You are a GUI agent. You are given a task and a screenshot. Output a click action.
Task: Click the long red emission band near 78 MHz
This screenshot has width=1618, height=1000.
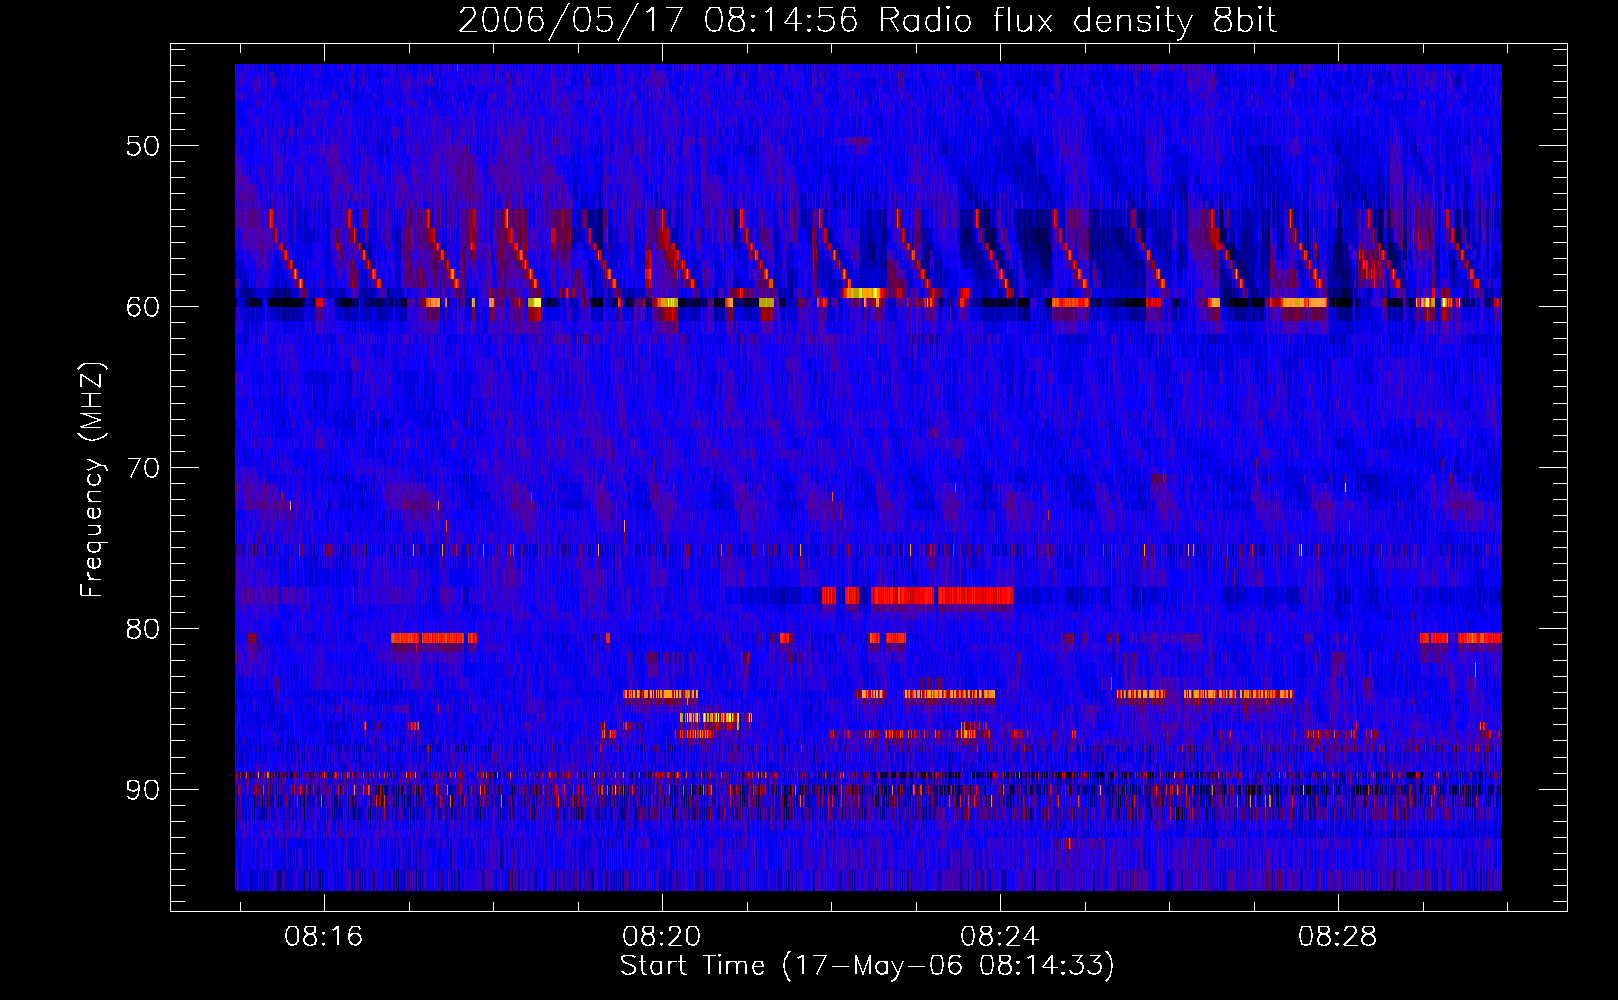[x=917, y=596]
